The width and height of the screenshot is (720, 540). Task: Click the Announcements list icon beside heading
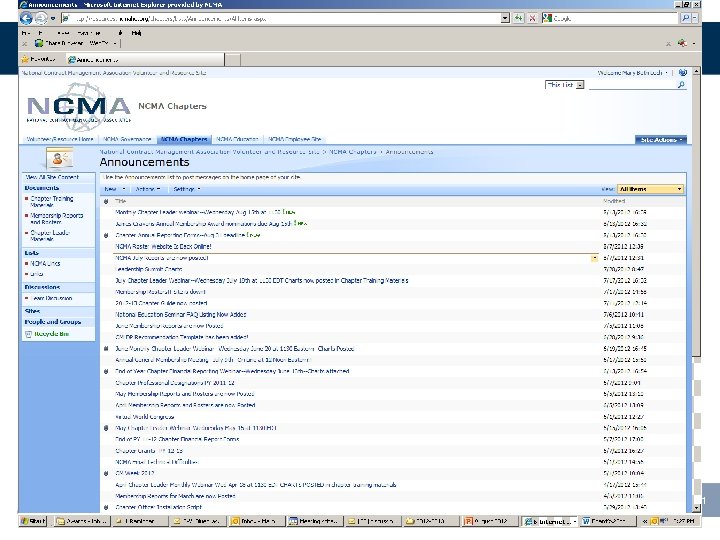tap(59, 159)
